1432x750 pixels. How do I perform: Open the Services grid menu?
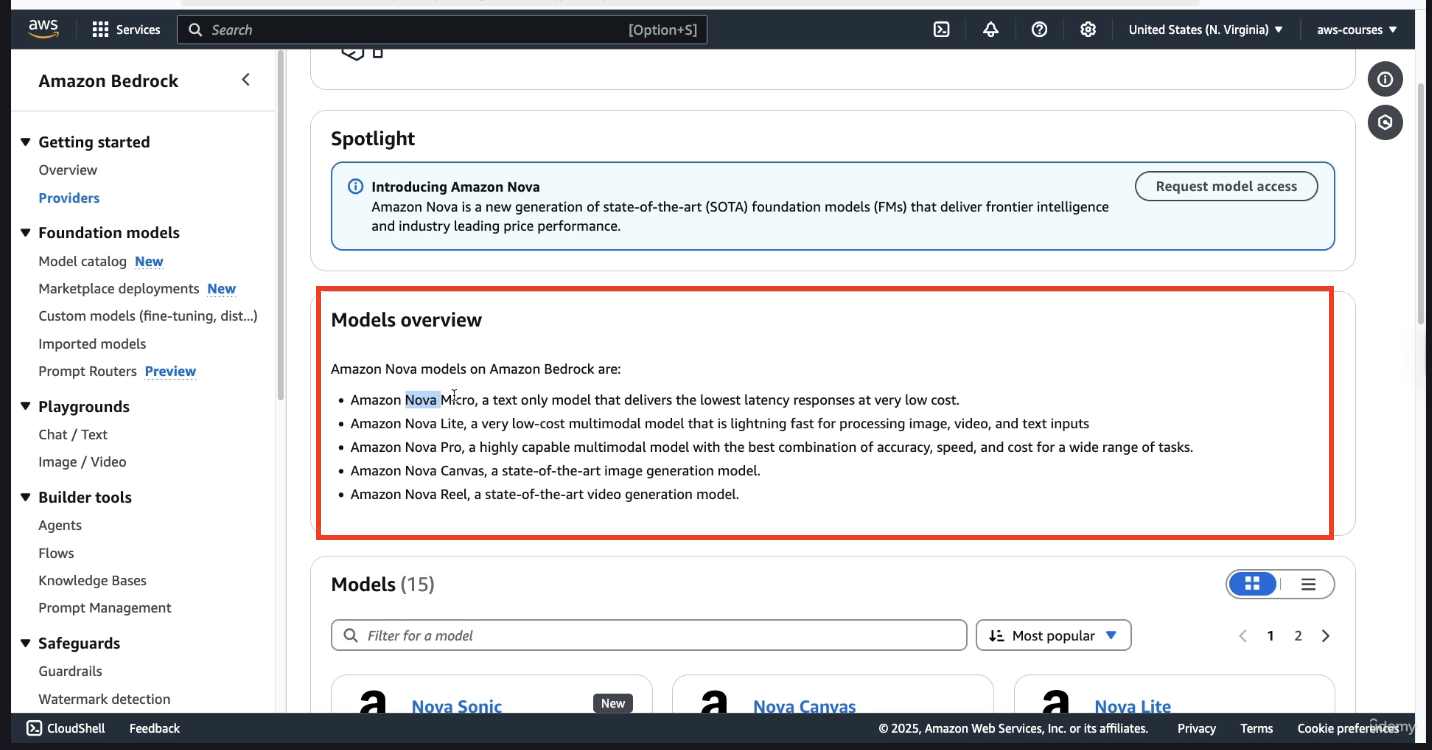126,30
